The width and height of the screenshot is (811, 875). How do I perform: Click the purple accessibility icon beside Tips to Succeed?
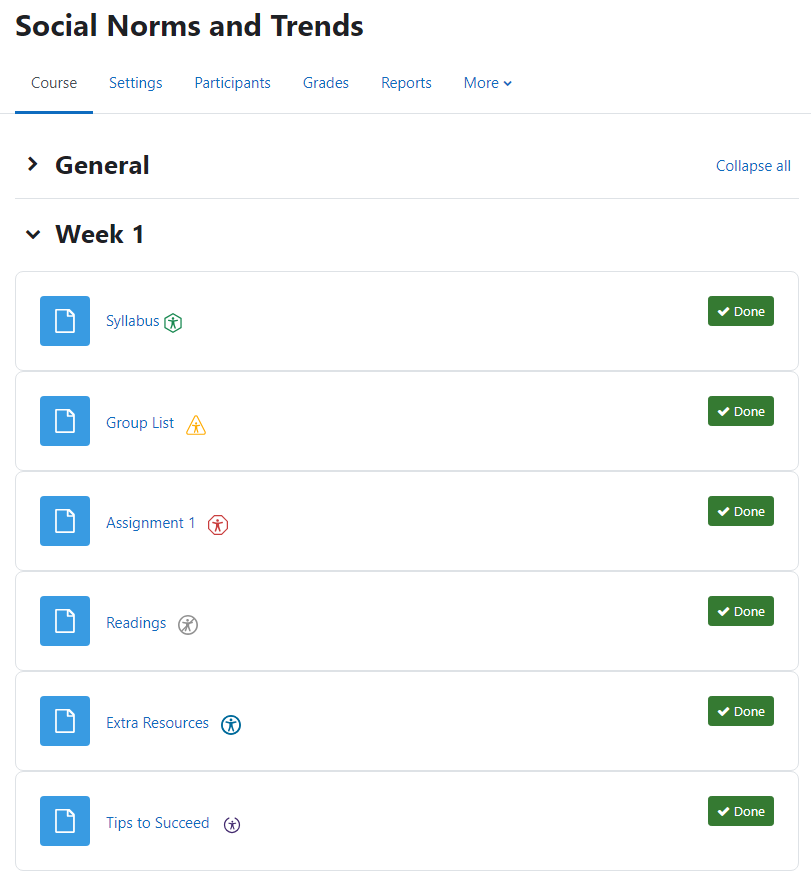click(x=232, y=825)
